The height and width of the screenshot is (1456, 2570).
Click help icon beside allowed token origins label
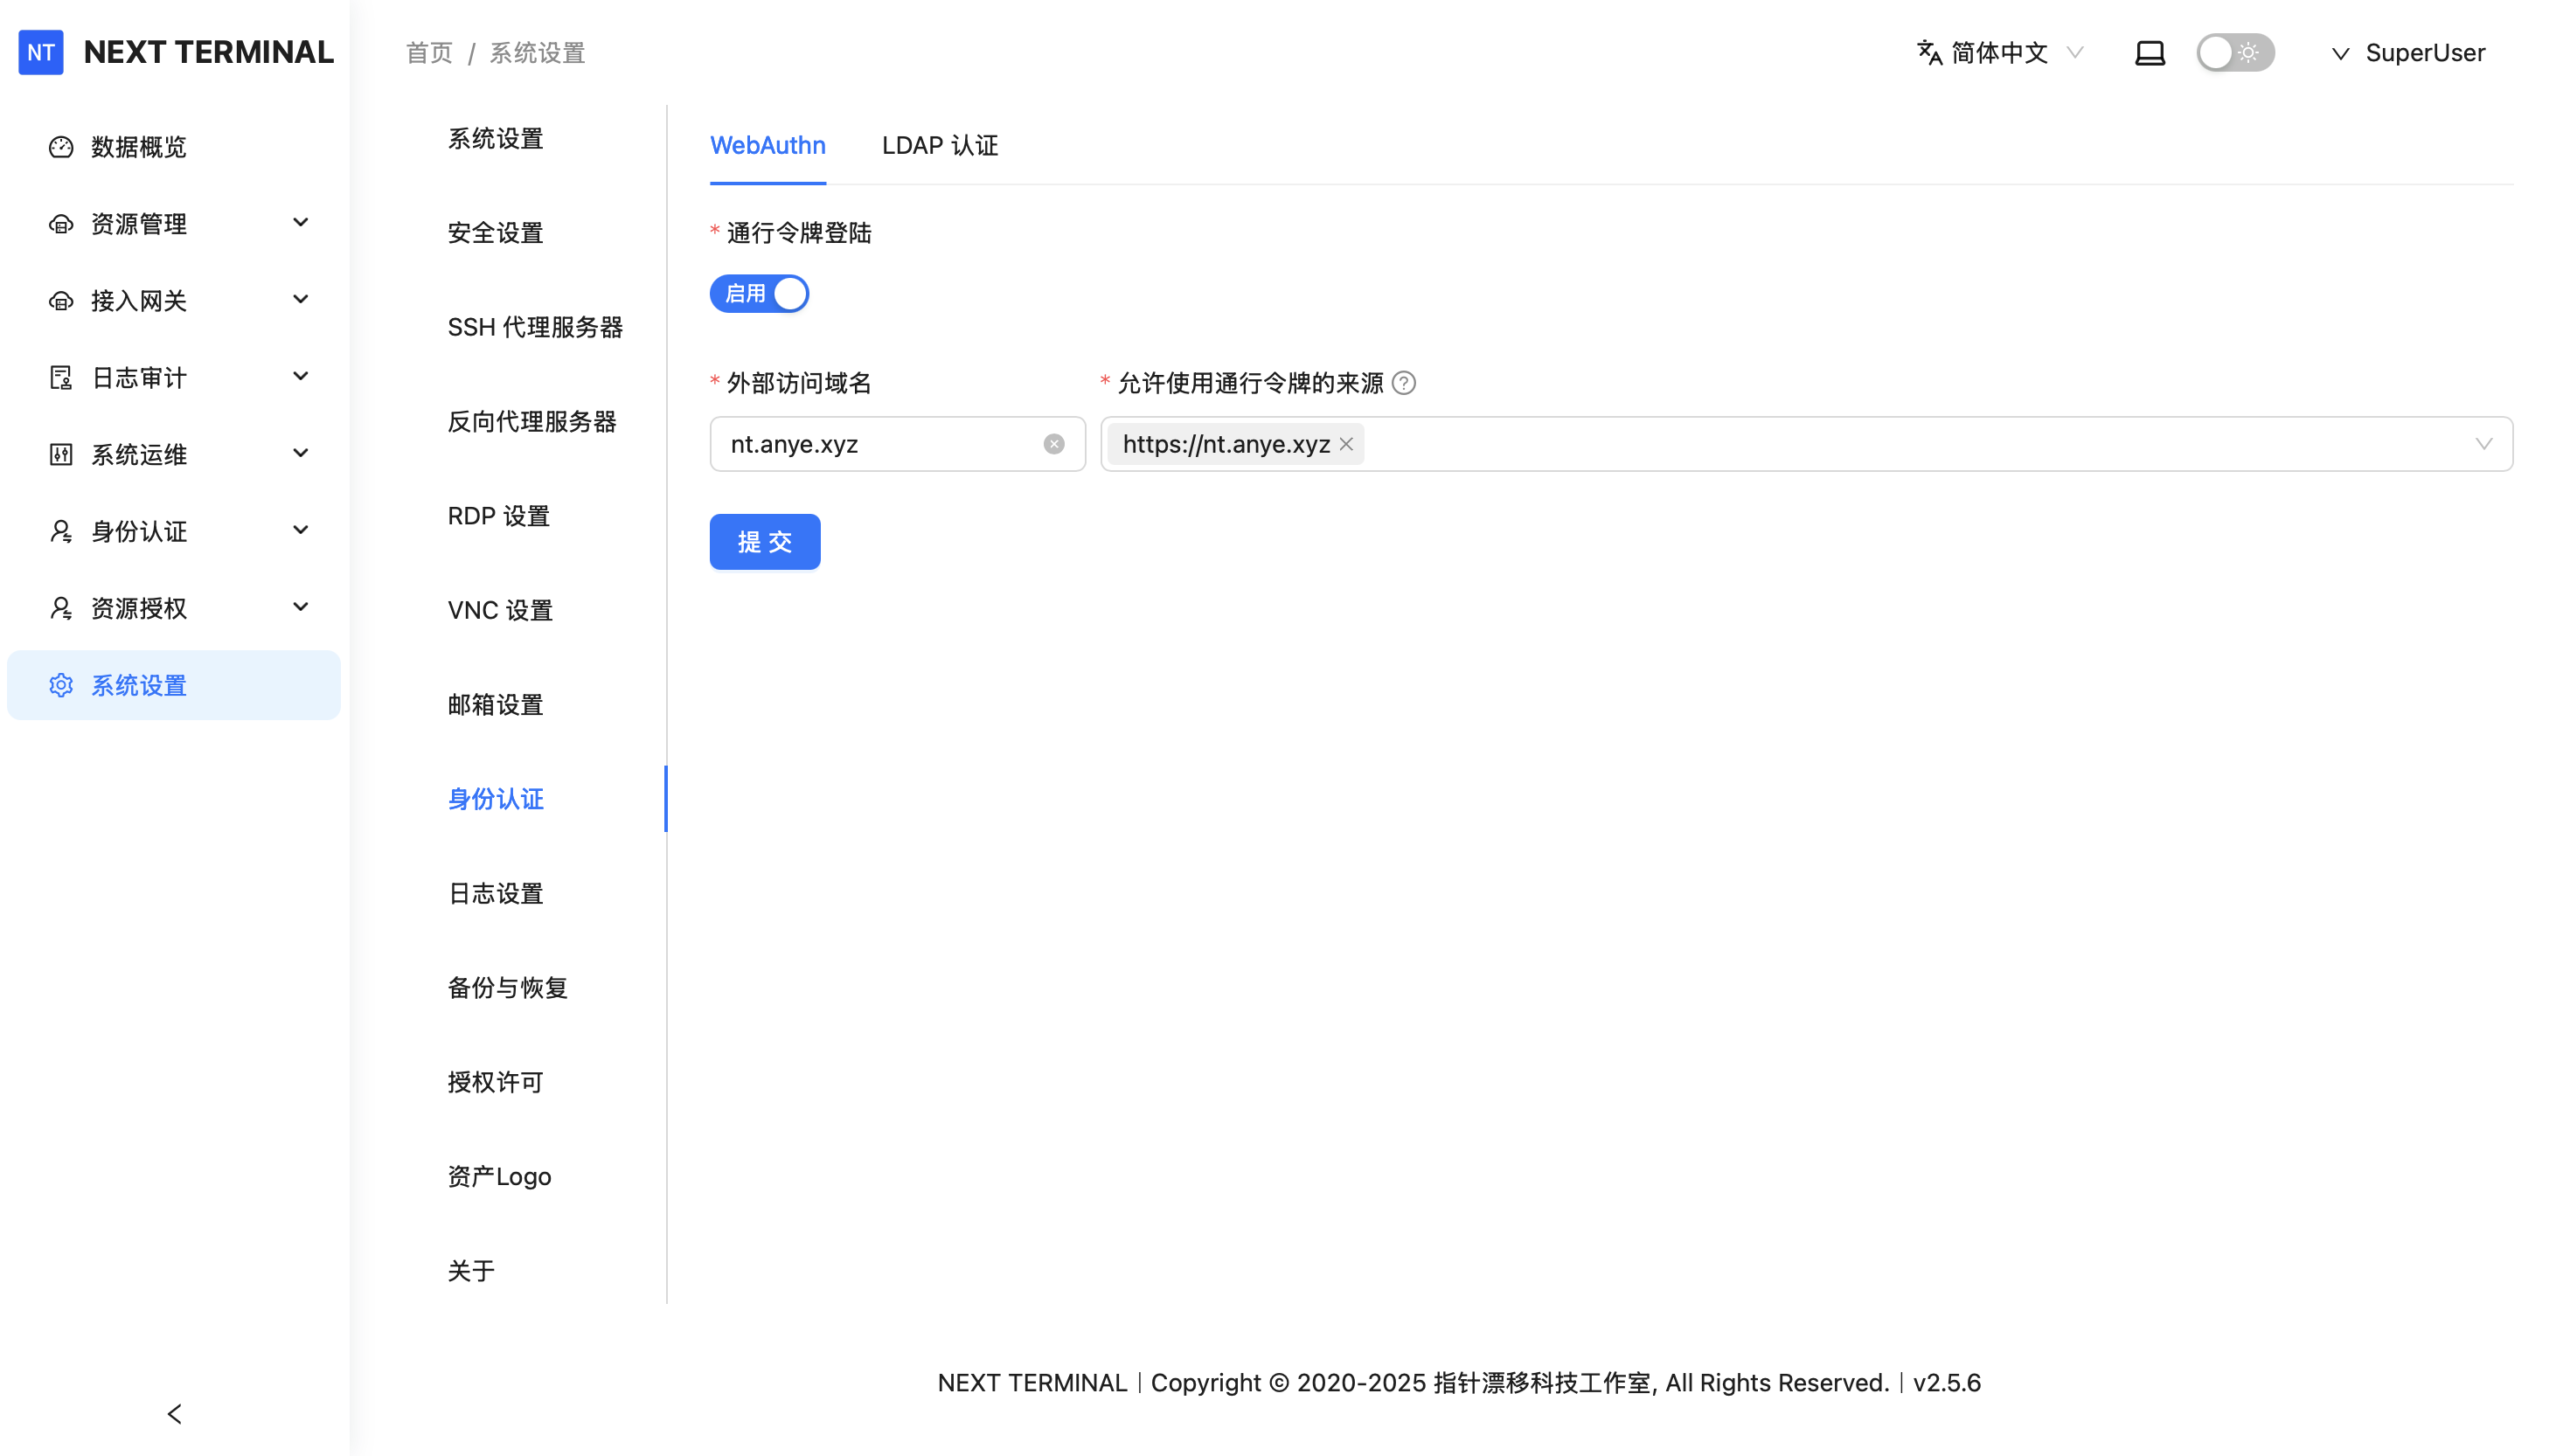[x=1403, y=383]
